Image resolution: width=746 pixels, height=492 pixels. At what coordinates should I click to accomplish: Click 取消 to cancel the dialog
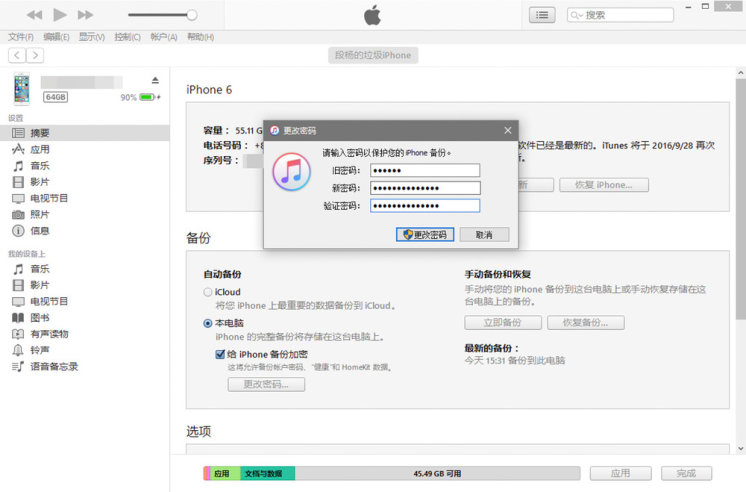484,235
